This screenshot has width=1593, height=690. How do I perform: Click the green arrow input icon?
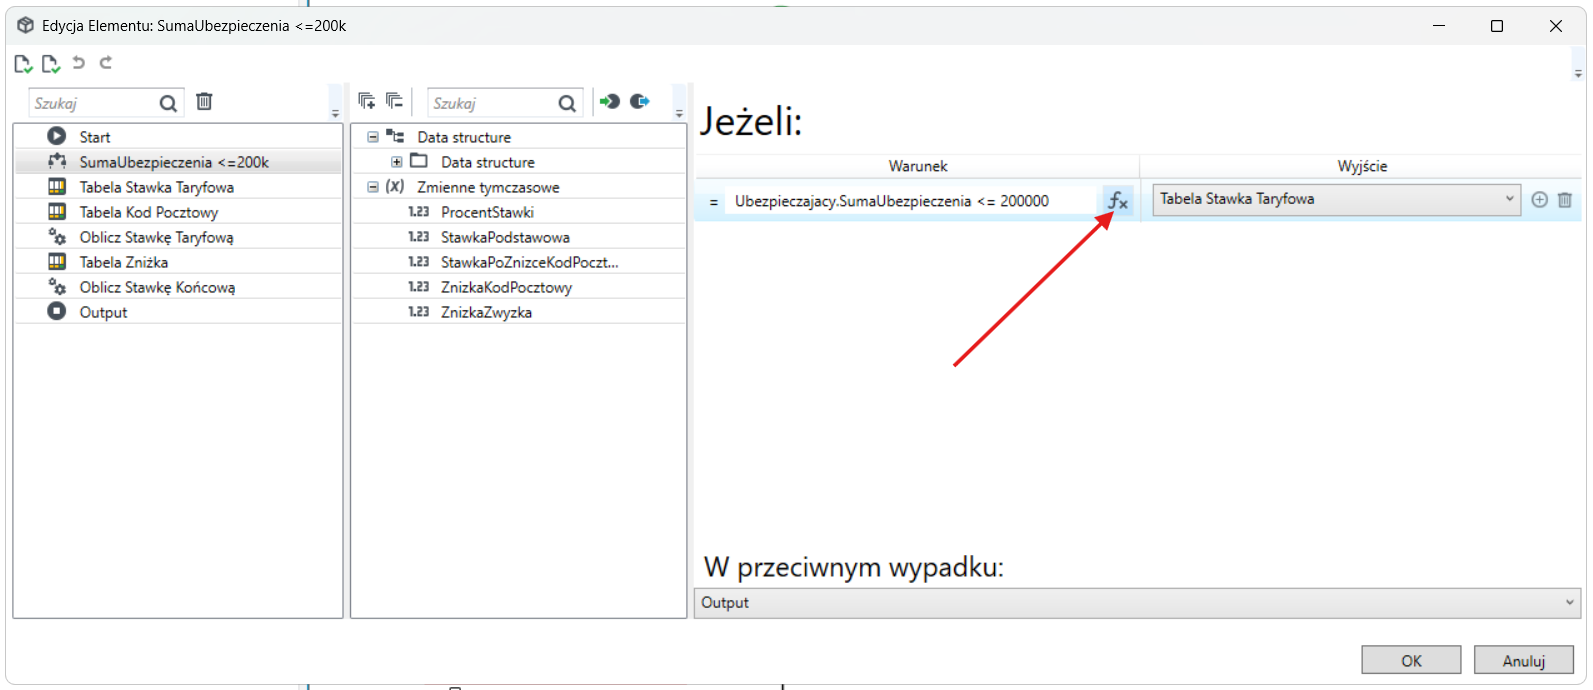coord(609,101)
